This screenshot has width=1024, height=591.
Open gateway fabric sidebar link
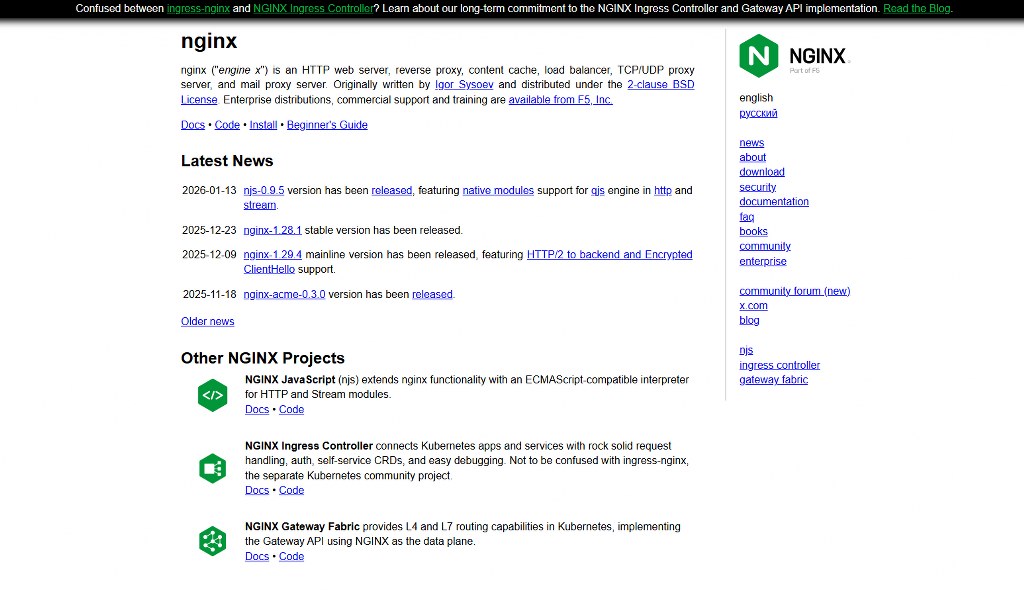(773, 379)
